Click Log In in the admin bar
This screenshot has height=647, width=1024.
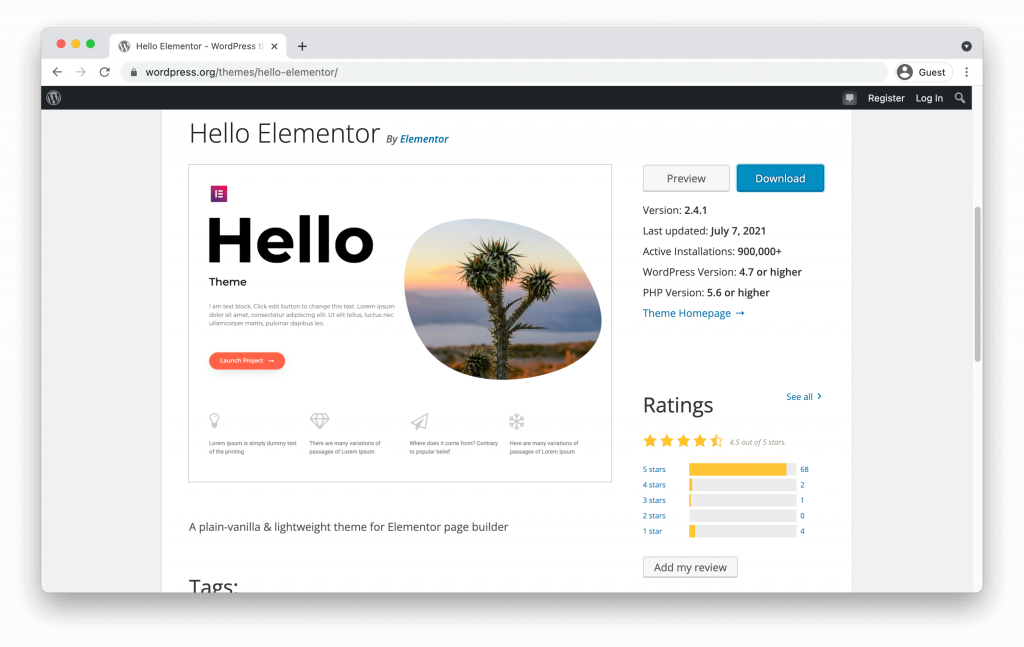click(x=929, y=98)
